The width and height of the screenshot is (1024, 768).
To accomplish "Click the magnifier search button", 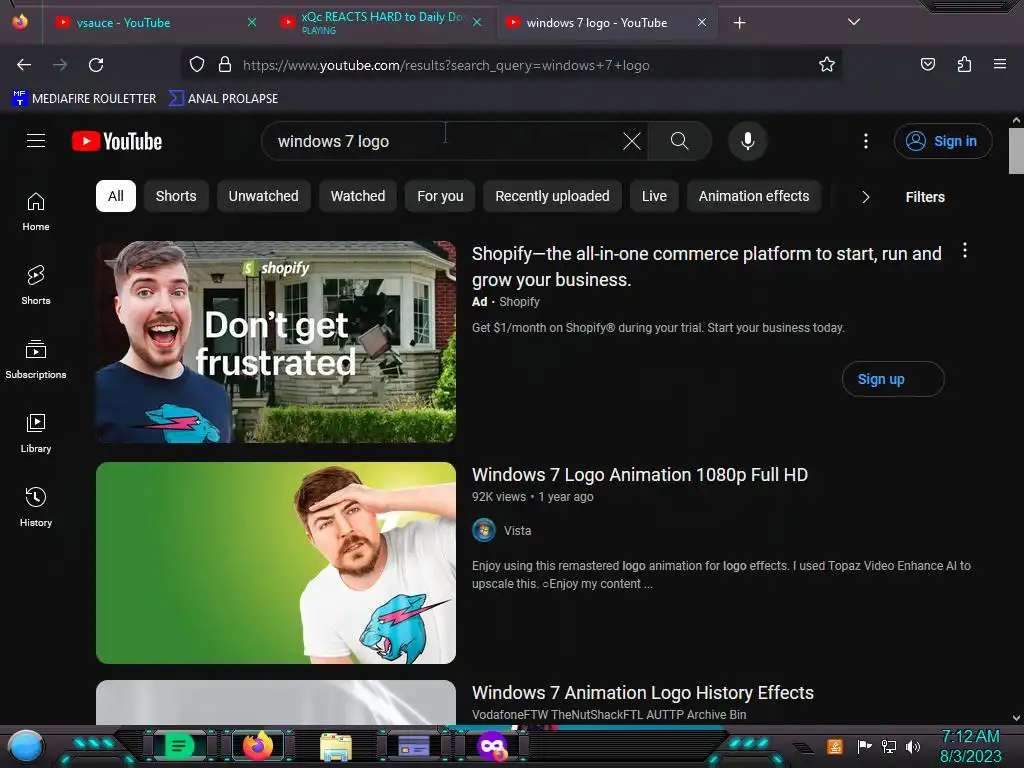I will point(679,141).
